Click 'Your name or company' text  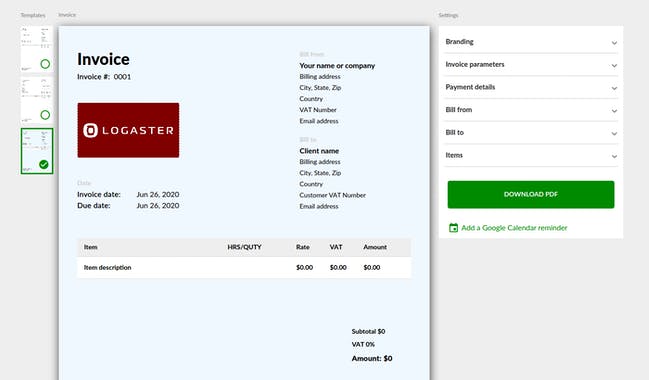(x=337, y=66)
